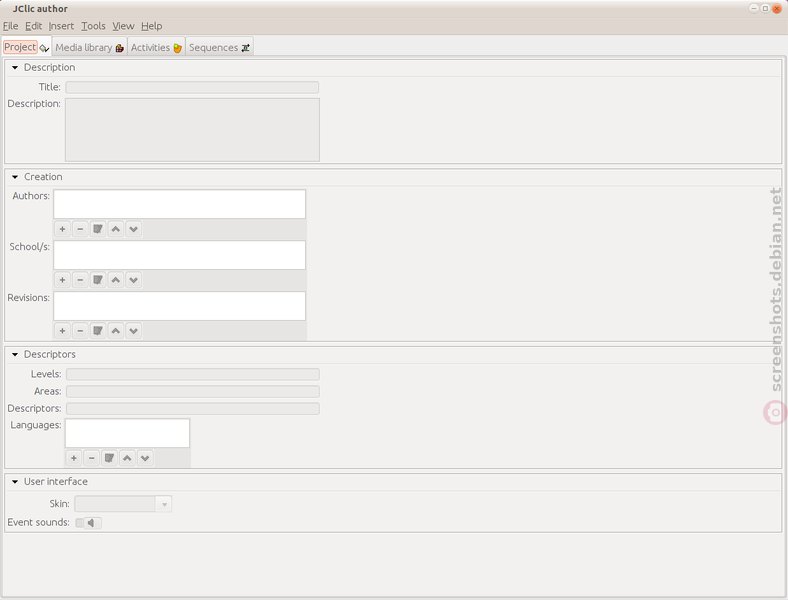Screen dimensions: 788x600
Task: Click the Title input field
Action: [x=192, y=87]
